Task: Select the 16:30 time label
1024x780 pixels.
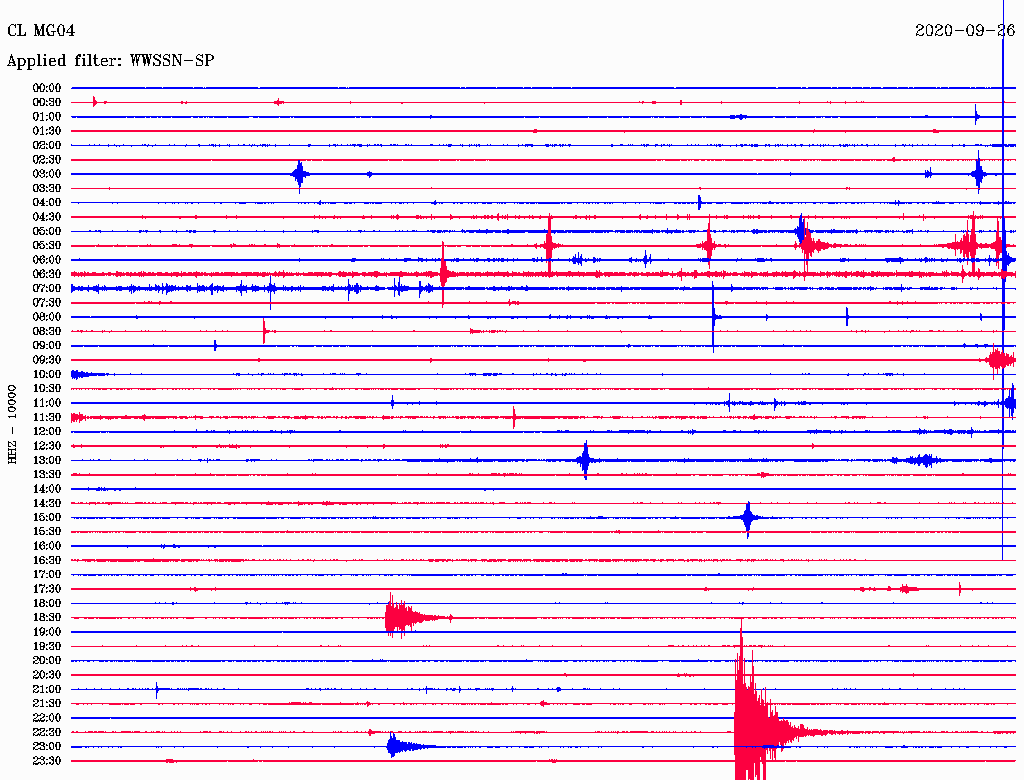Action: click(47, 561)
